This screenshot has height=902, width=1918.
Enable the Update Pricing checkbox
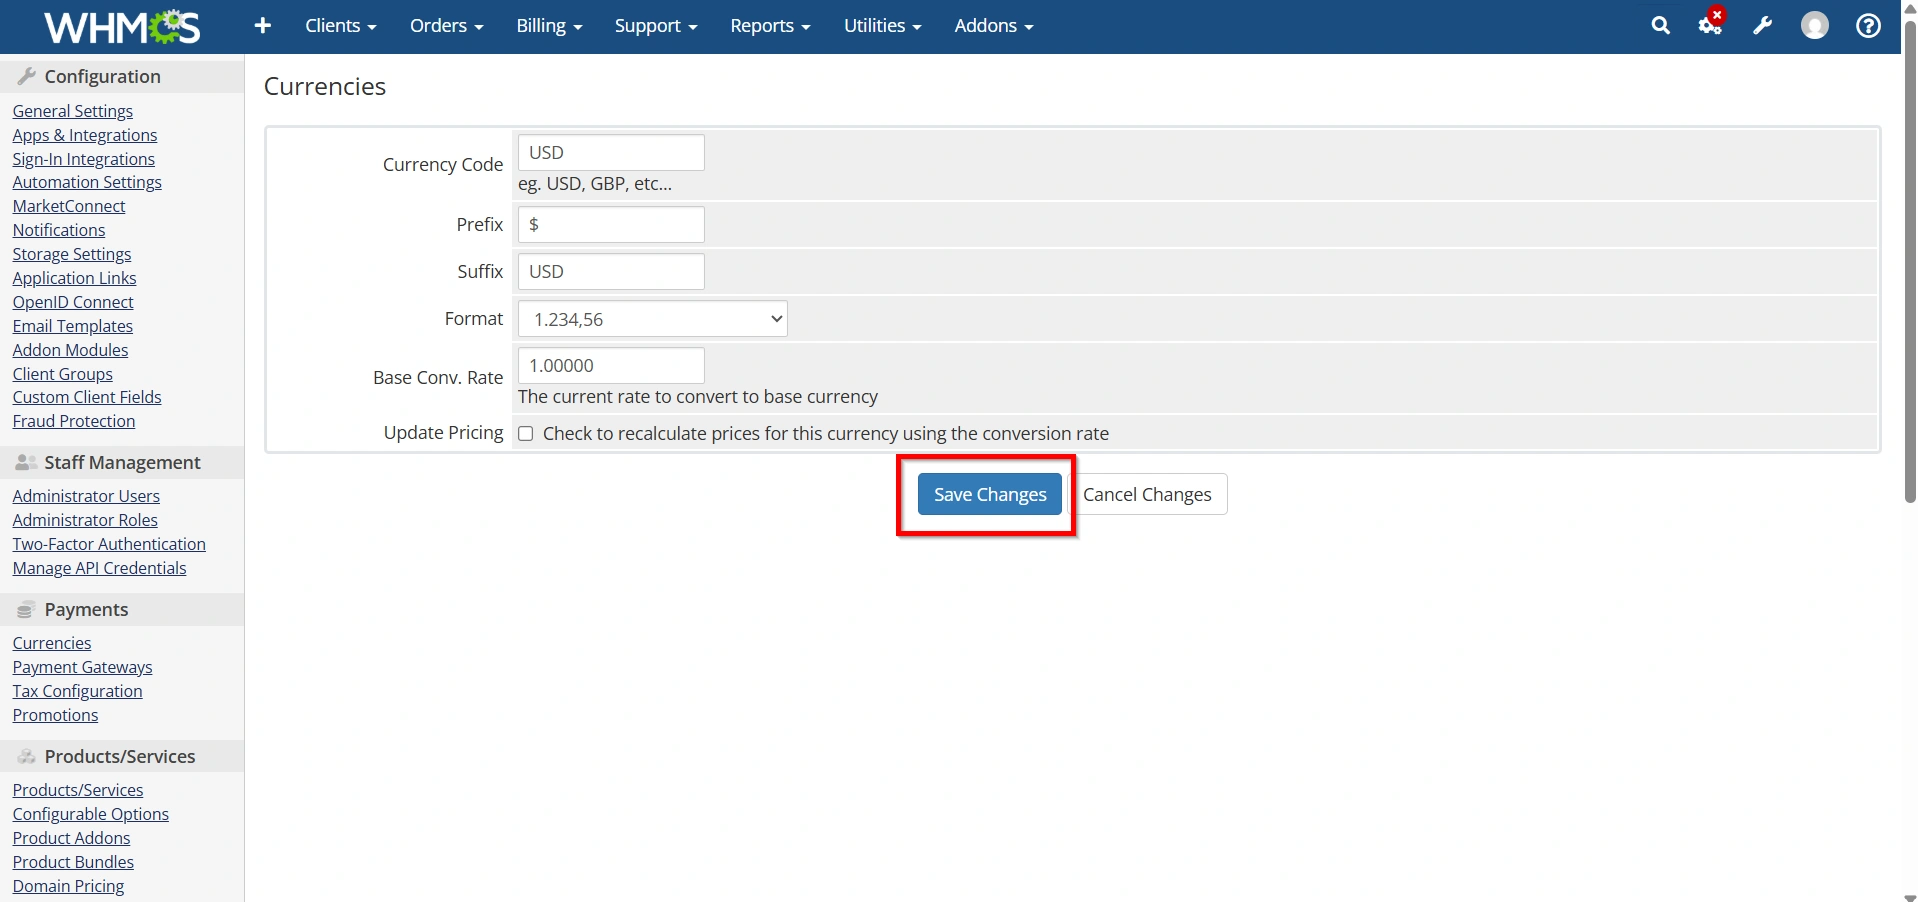pos(525,434)
